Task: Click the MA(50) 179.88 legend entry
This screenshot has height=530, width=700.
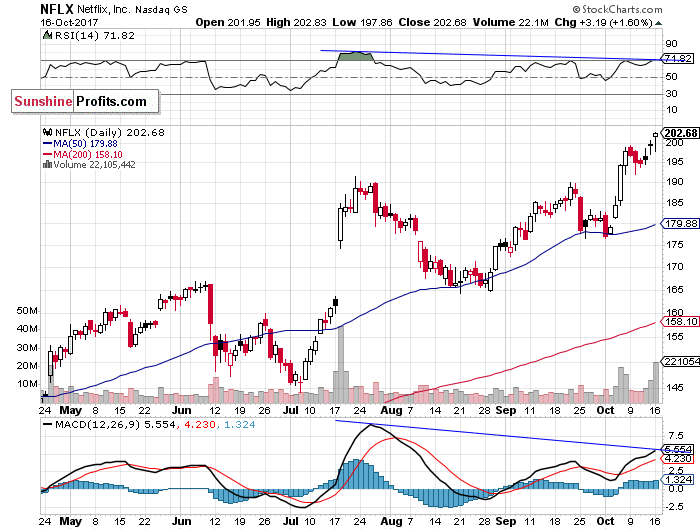Action: click(x=80, y=144)
